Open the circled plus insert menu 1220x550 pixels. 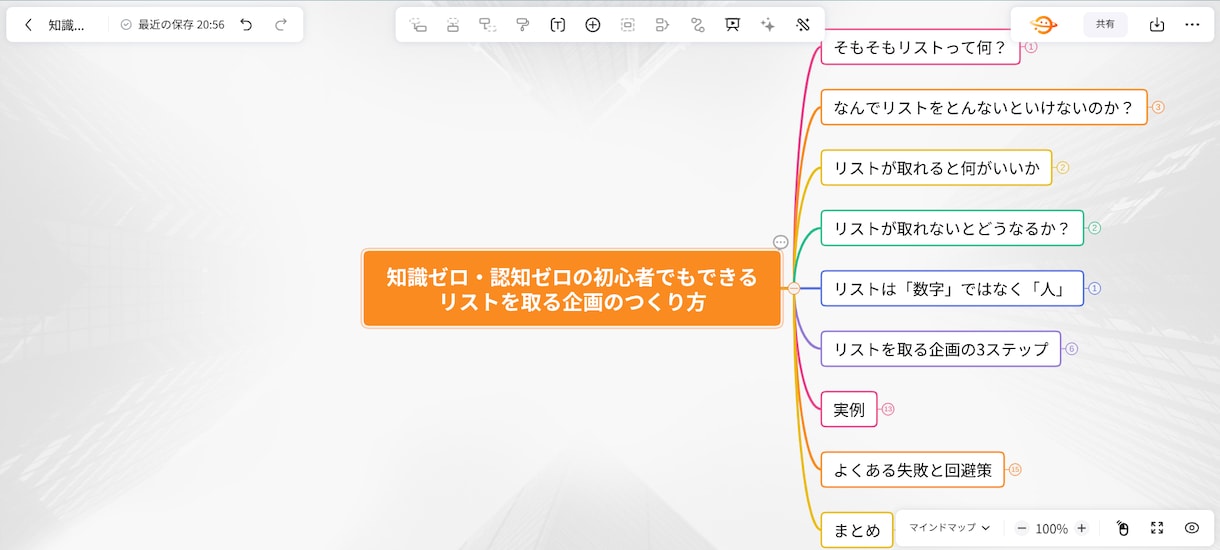click(x=593, y=25)
